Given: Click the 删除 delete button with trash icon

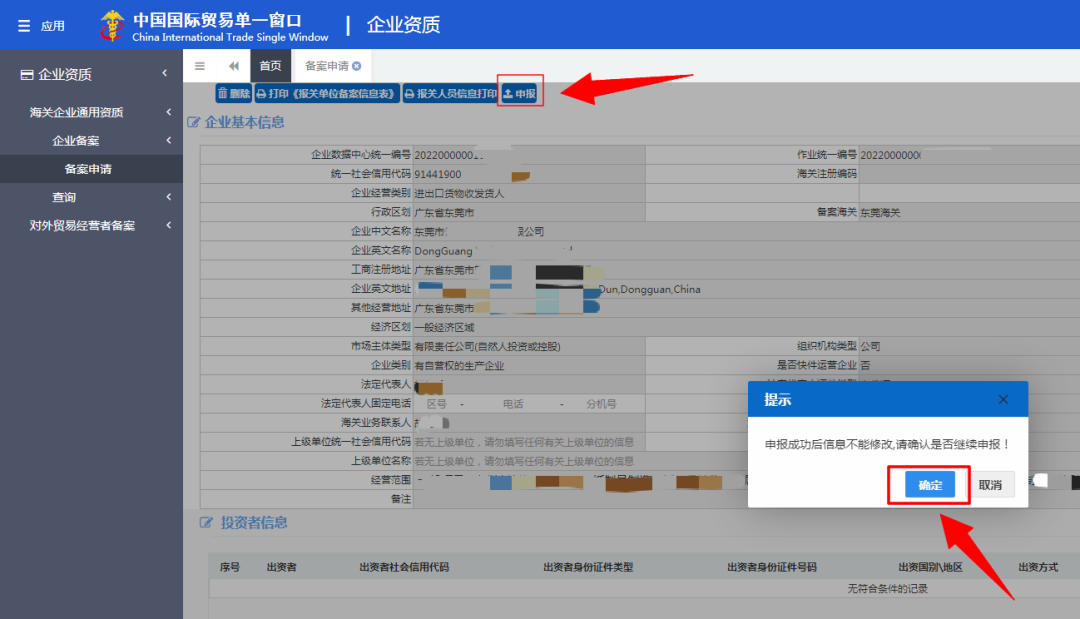Looking at the screenshot, I should click(234, 93).
